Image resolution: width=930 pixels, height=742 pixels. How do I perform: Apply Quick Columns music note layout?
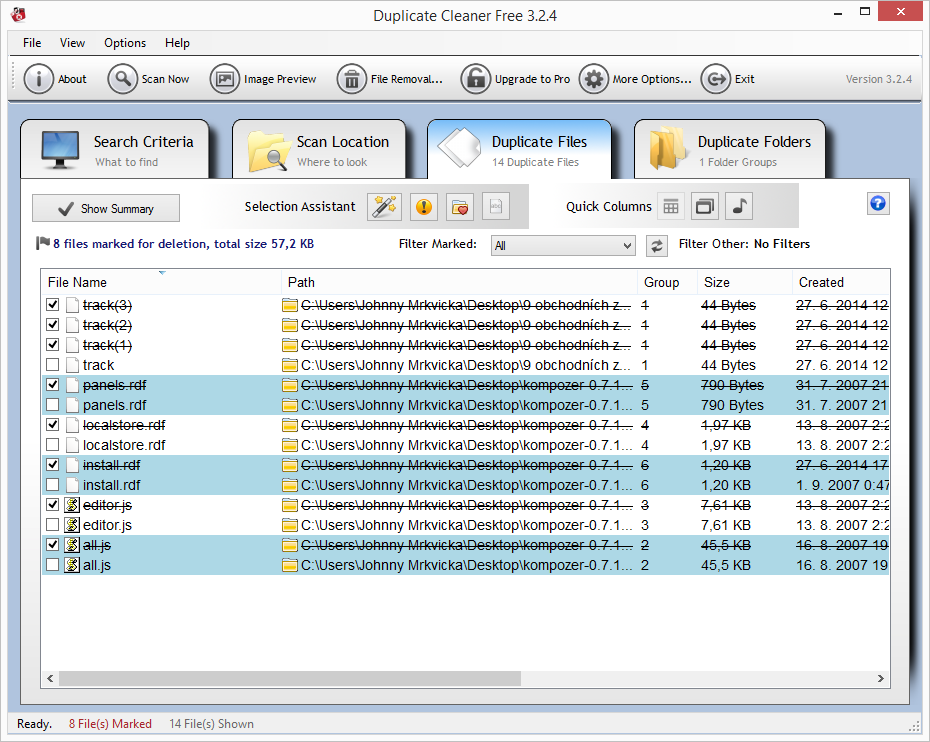click(x=739, y=207)
